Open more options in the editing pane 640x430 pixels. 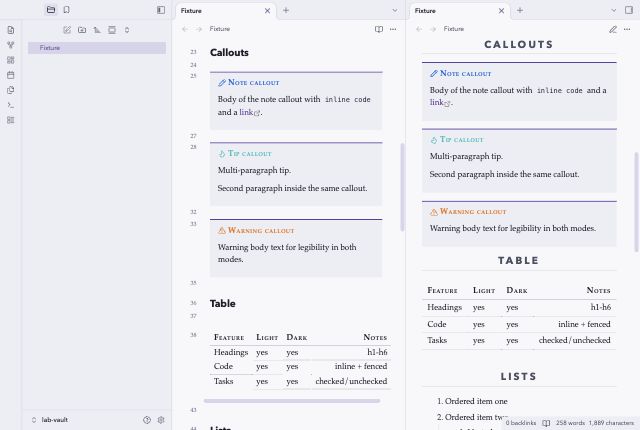coord(393,29)
